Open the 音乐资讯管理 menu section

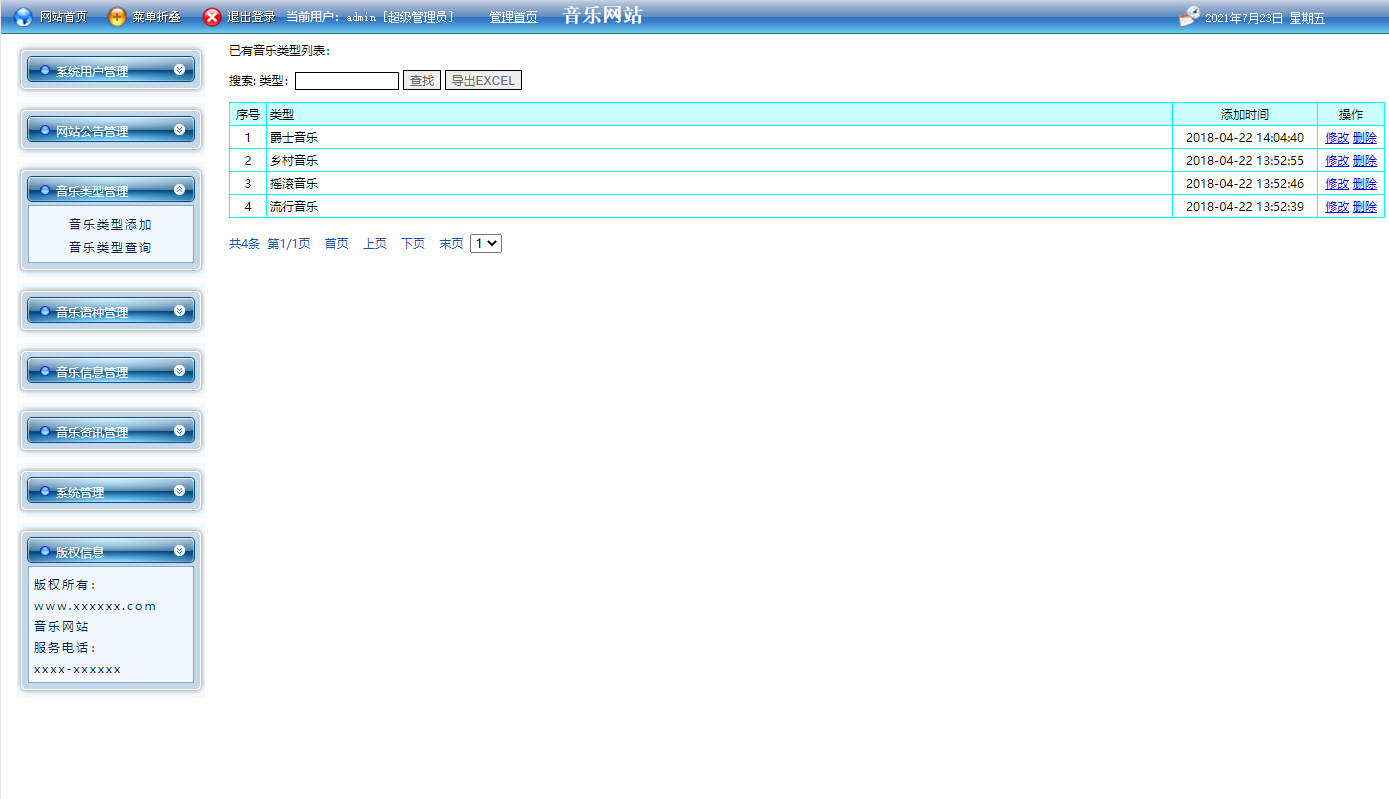point(111,431)
